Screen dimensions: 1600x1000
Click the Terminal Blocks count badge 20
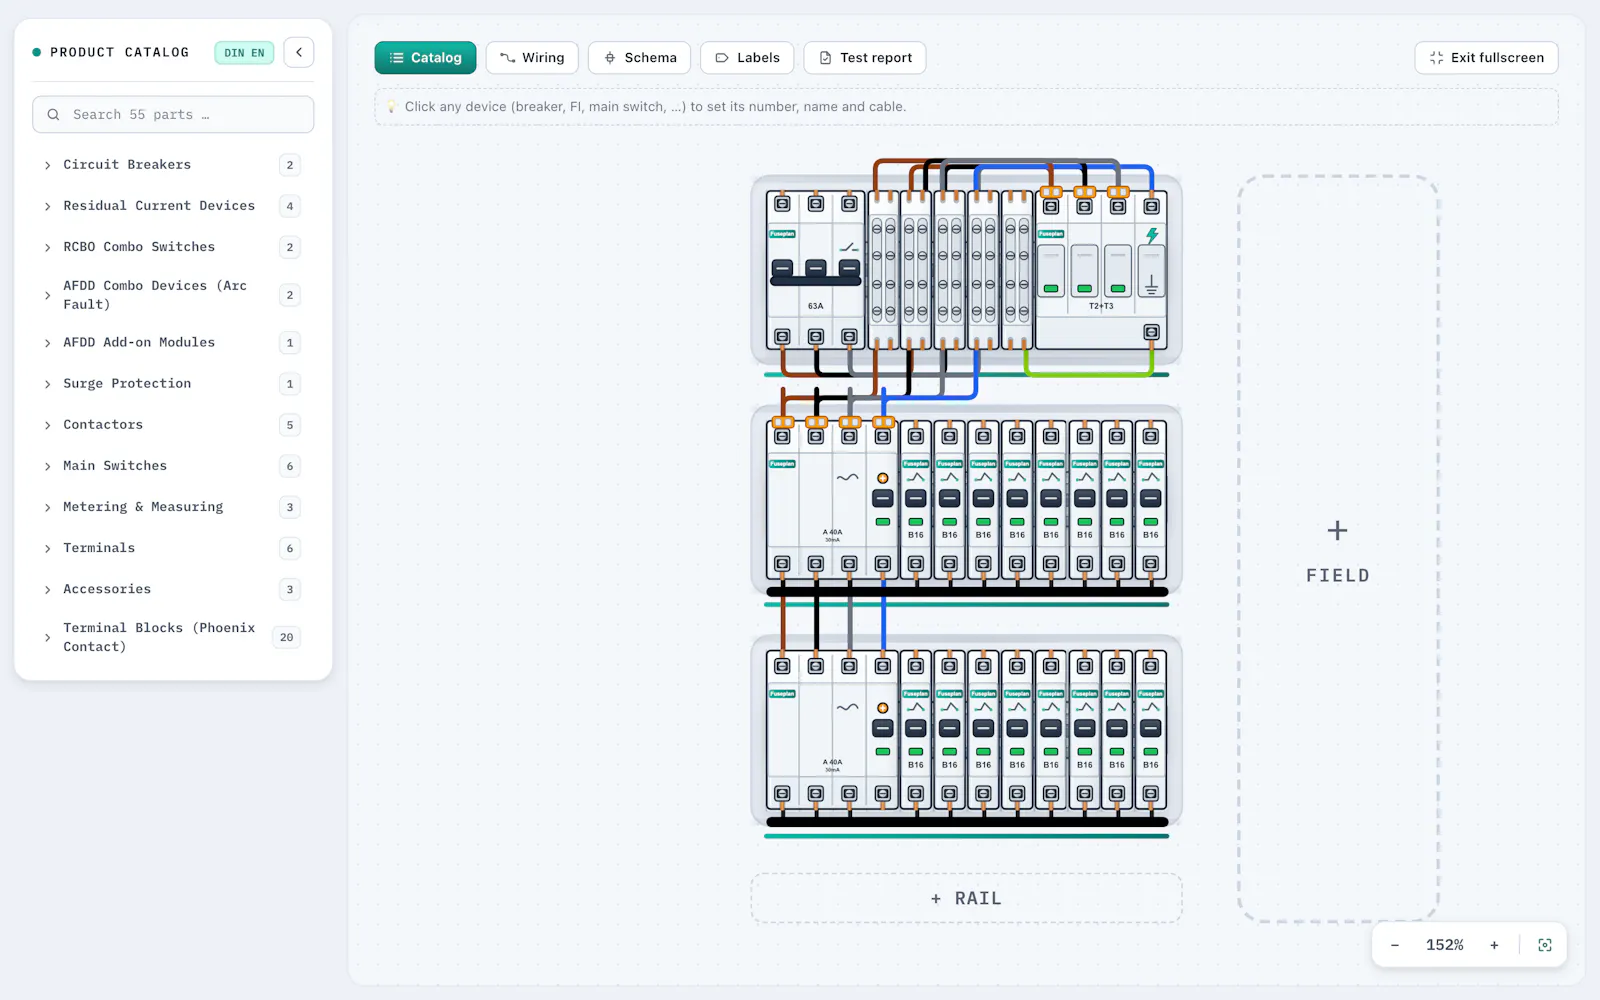pyautogui.click(x=287, y=637)
